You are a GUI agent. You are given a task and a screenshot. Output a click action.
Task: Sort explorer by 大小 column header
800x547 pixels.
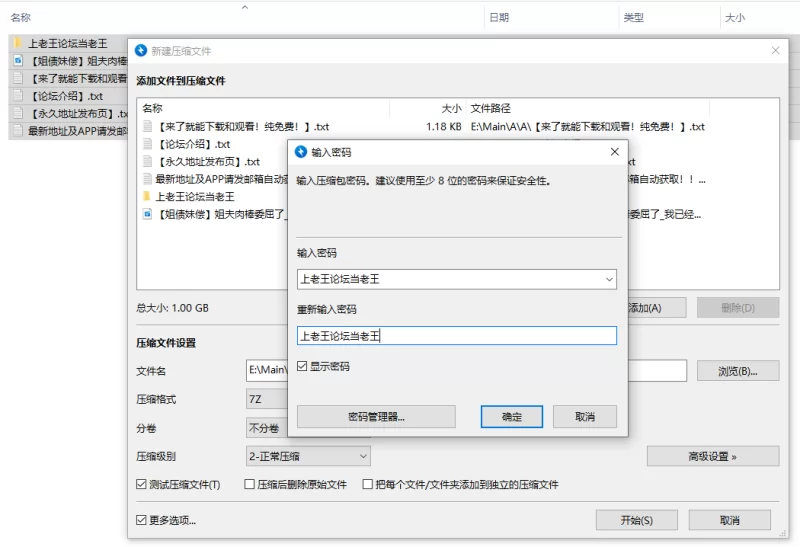(x=735, y=17)
